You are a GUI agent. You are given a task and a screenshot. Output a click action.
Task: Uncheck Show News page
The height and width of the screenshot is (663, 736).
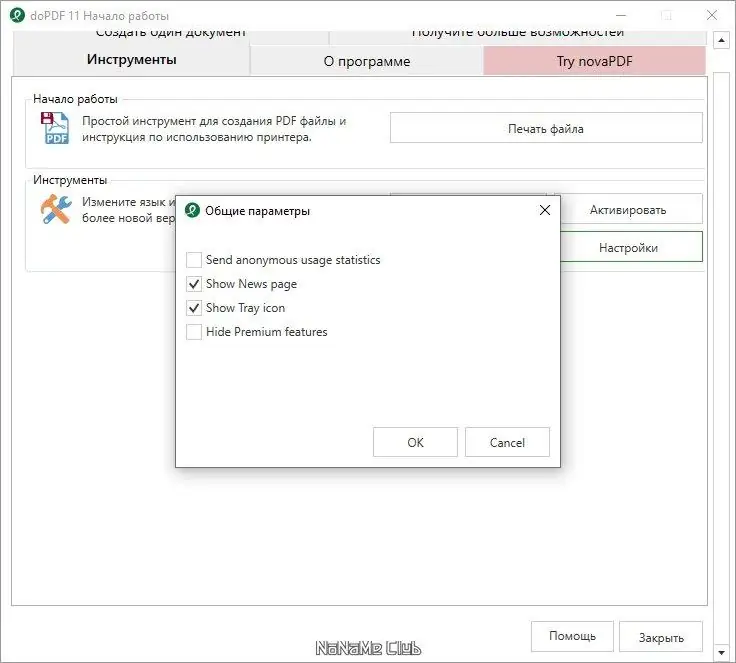tap(194, 284)
